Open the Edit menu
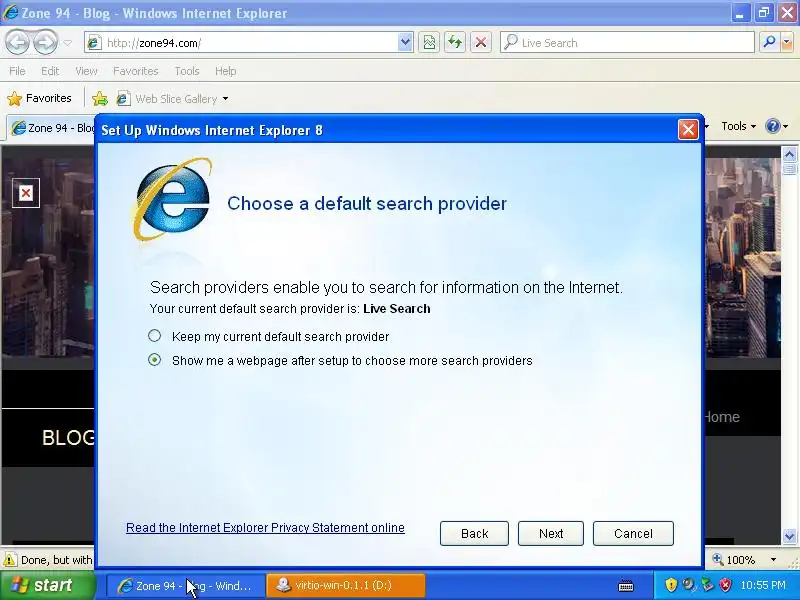 [50, 71]
